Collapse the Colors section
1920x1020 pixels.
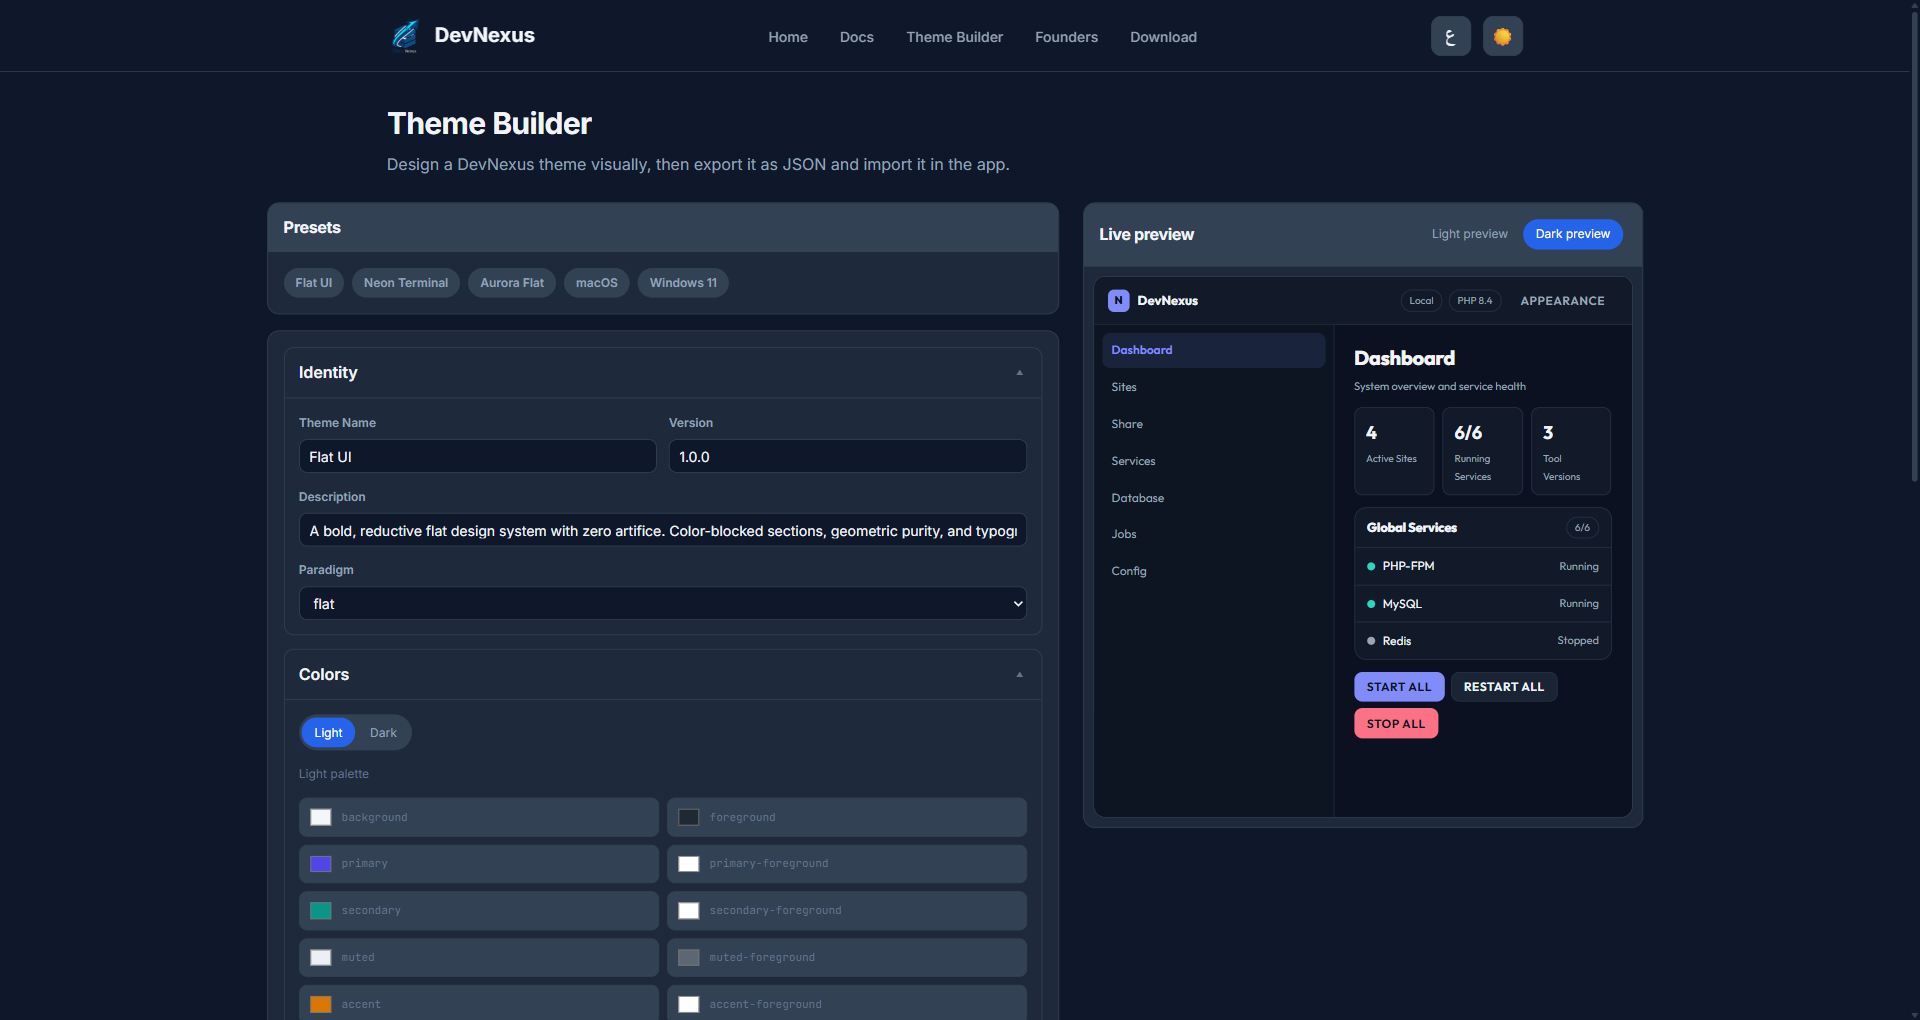coord(1019,675)
